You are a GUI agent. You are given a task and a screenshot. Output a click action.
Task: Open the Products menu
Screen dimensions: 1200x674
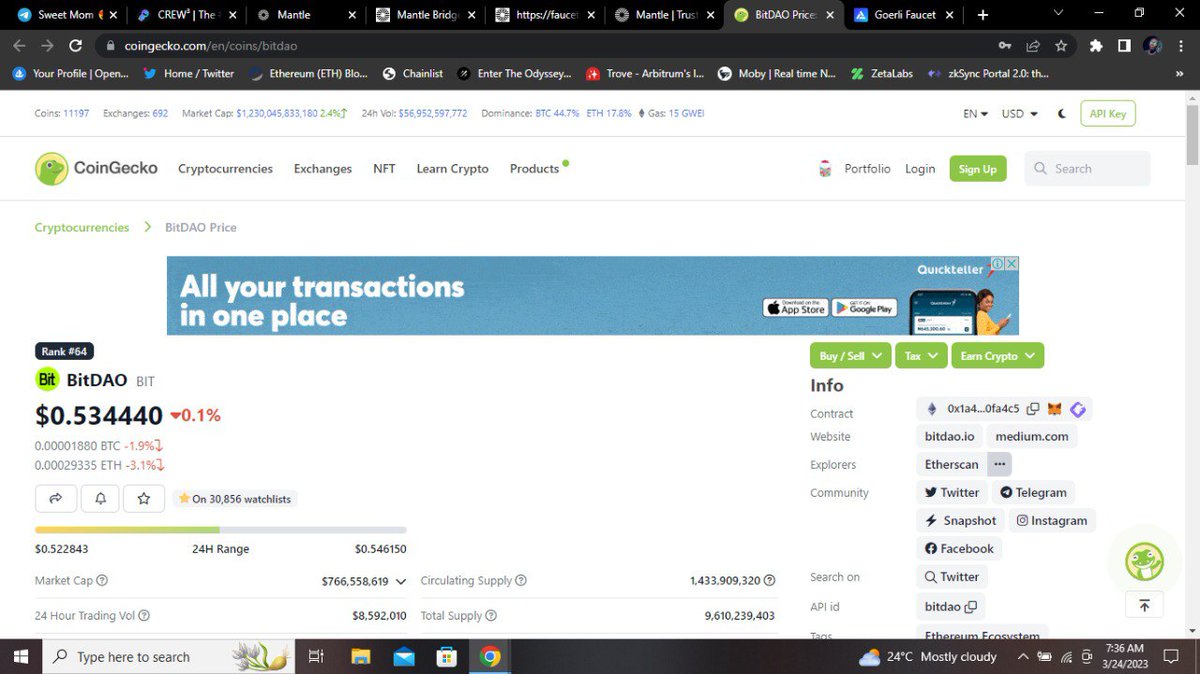click(x=534, y=169)
